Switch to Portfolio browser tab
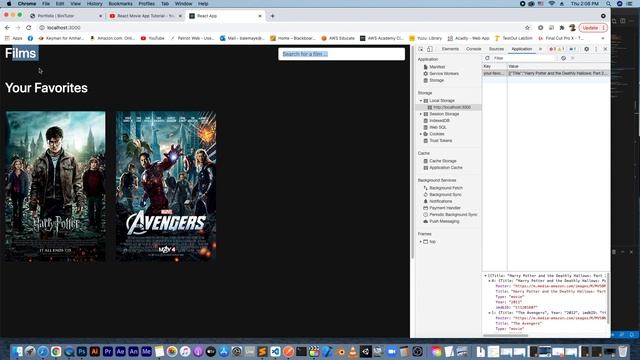 coord(66,16)
